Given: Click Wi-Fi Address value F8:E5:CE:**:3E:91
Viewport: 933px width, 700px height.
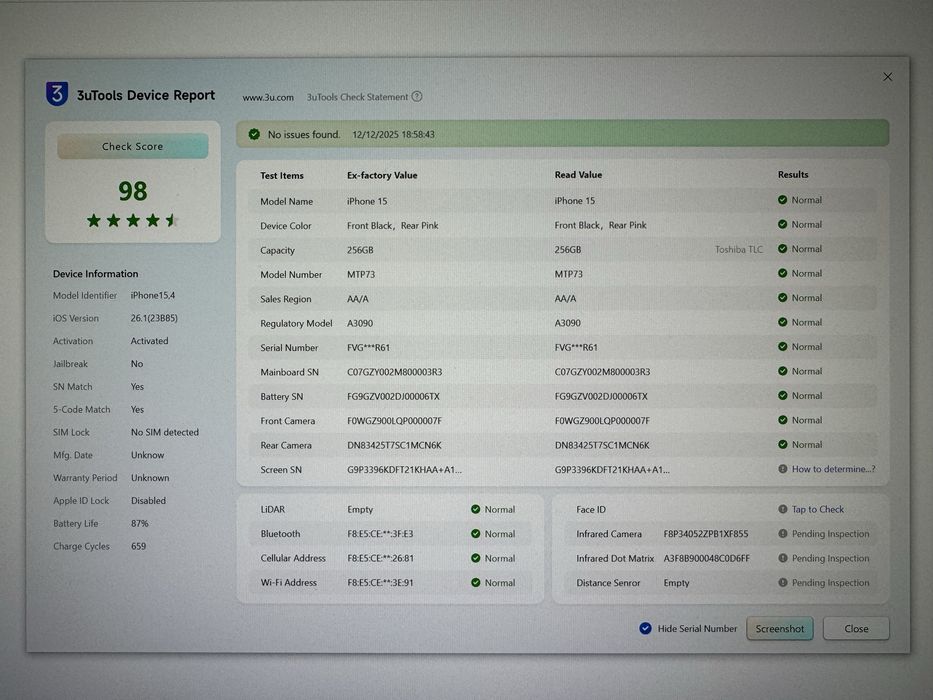Looking at the screenshot, I should (x=380, y=583).
